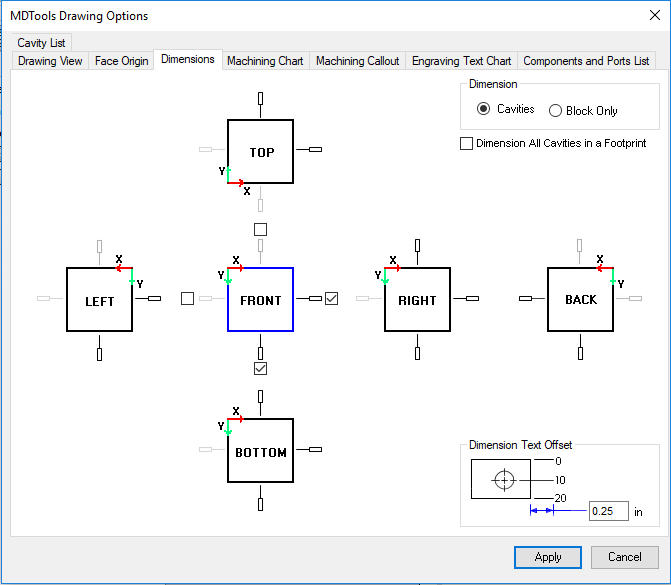
Task: Select the BACK face view box
Action: (x=580, y=299)
